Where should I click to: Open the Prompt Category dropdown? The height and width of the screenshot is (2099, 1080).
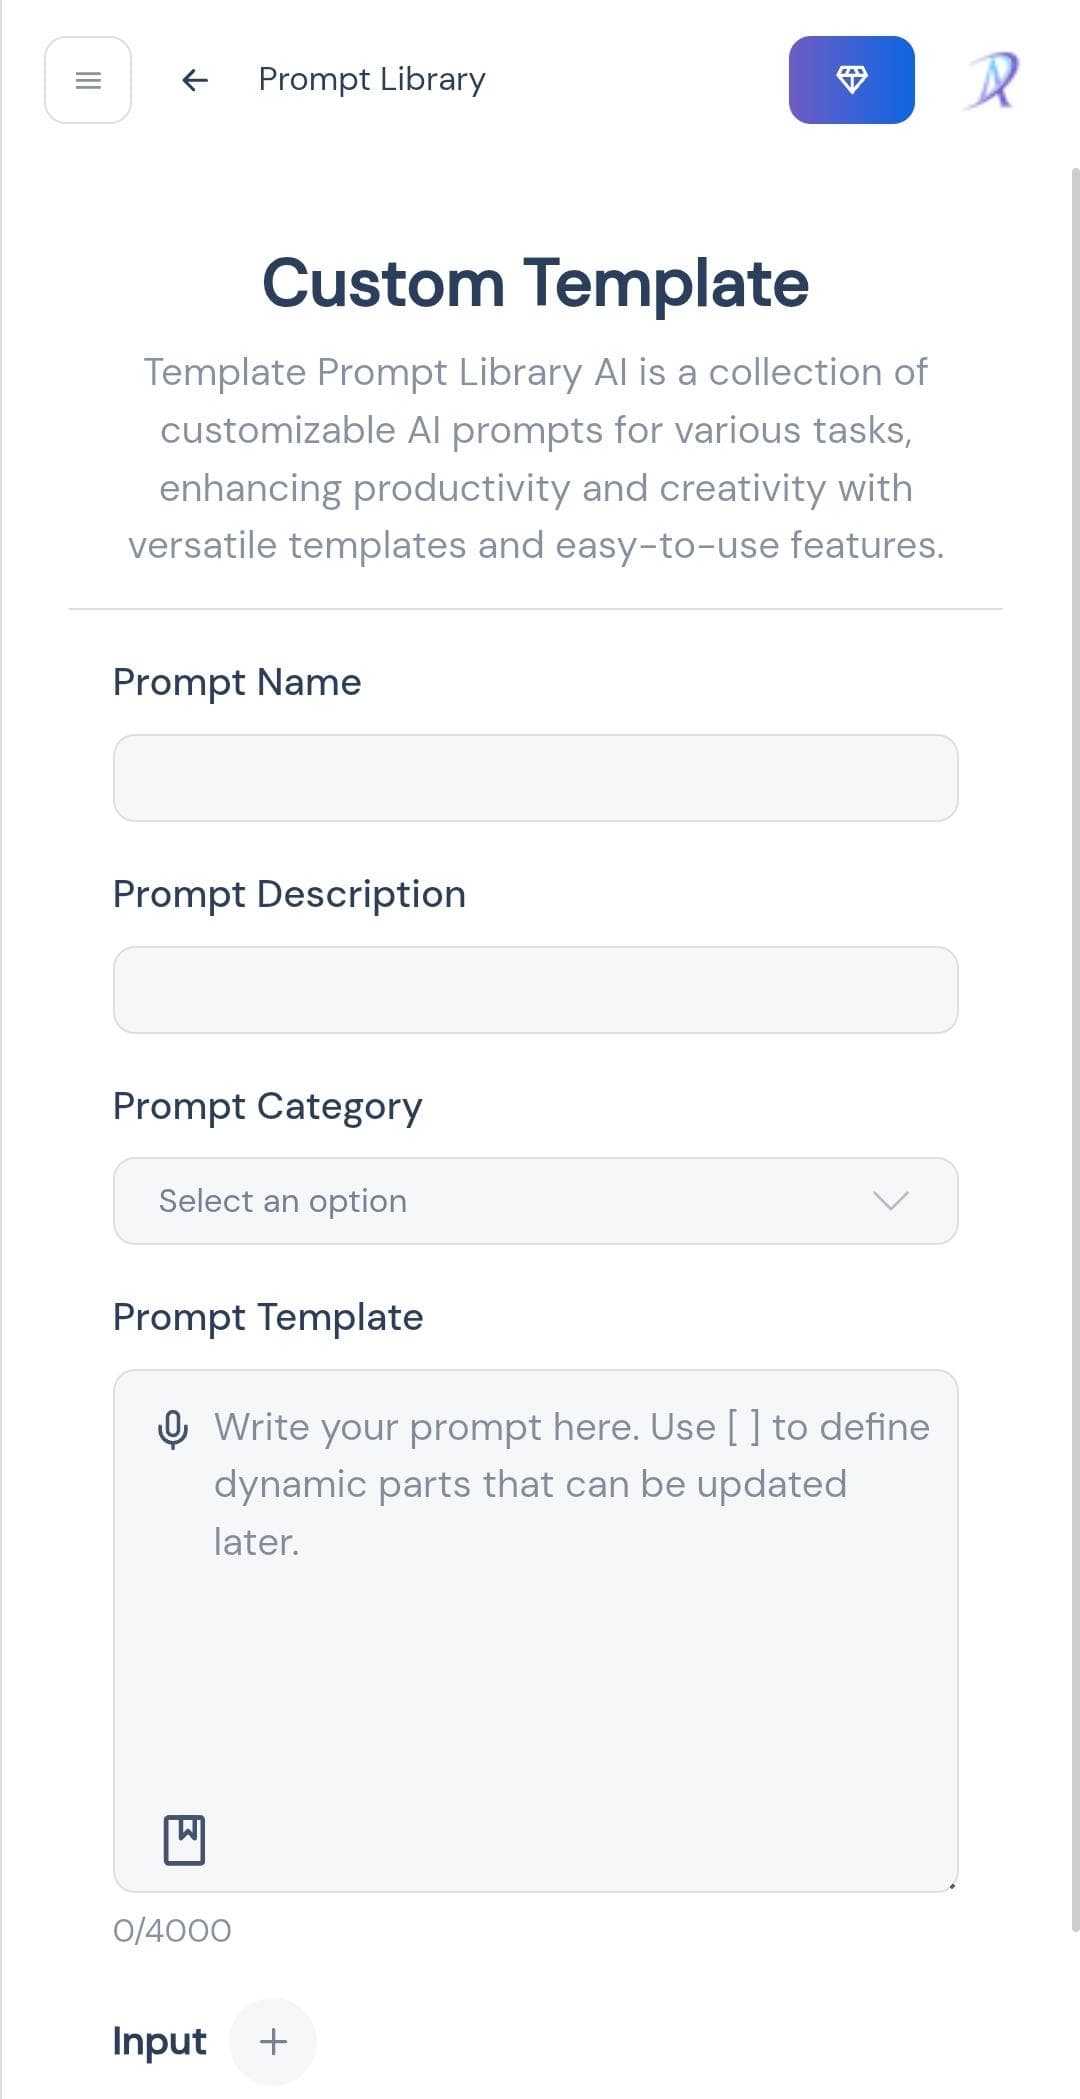(536, 1200)
